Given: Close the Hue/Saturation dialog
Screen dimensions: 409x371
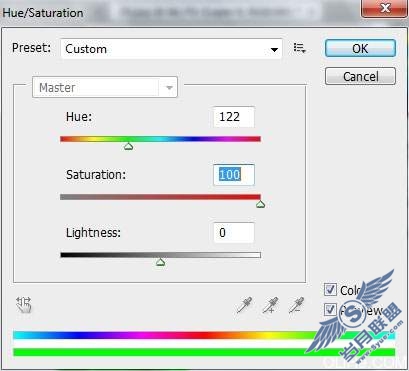Looking at the screenshot, I should pos(385,8).
